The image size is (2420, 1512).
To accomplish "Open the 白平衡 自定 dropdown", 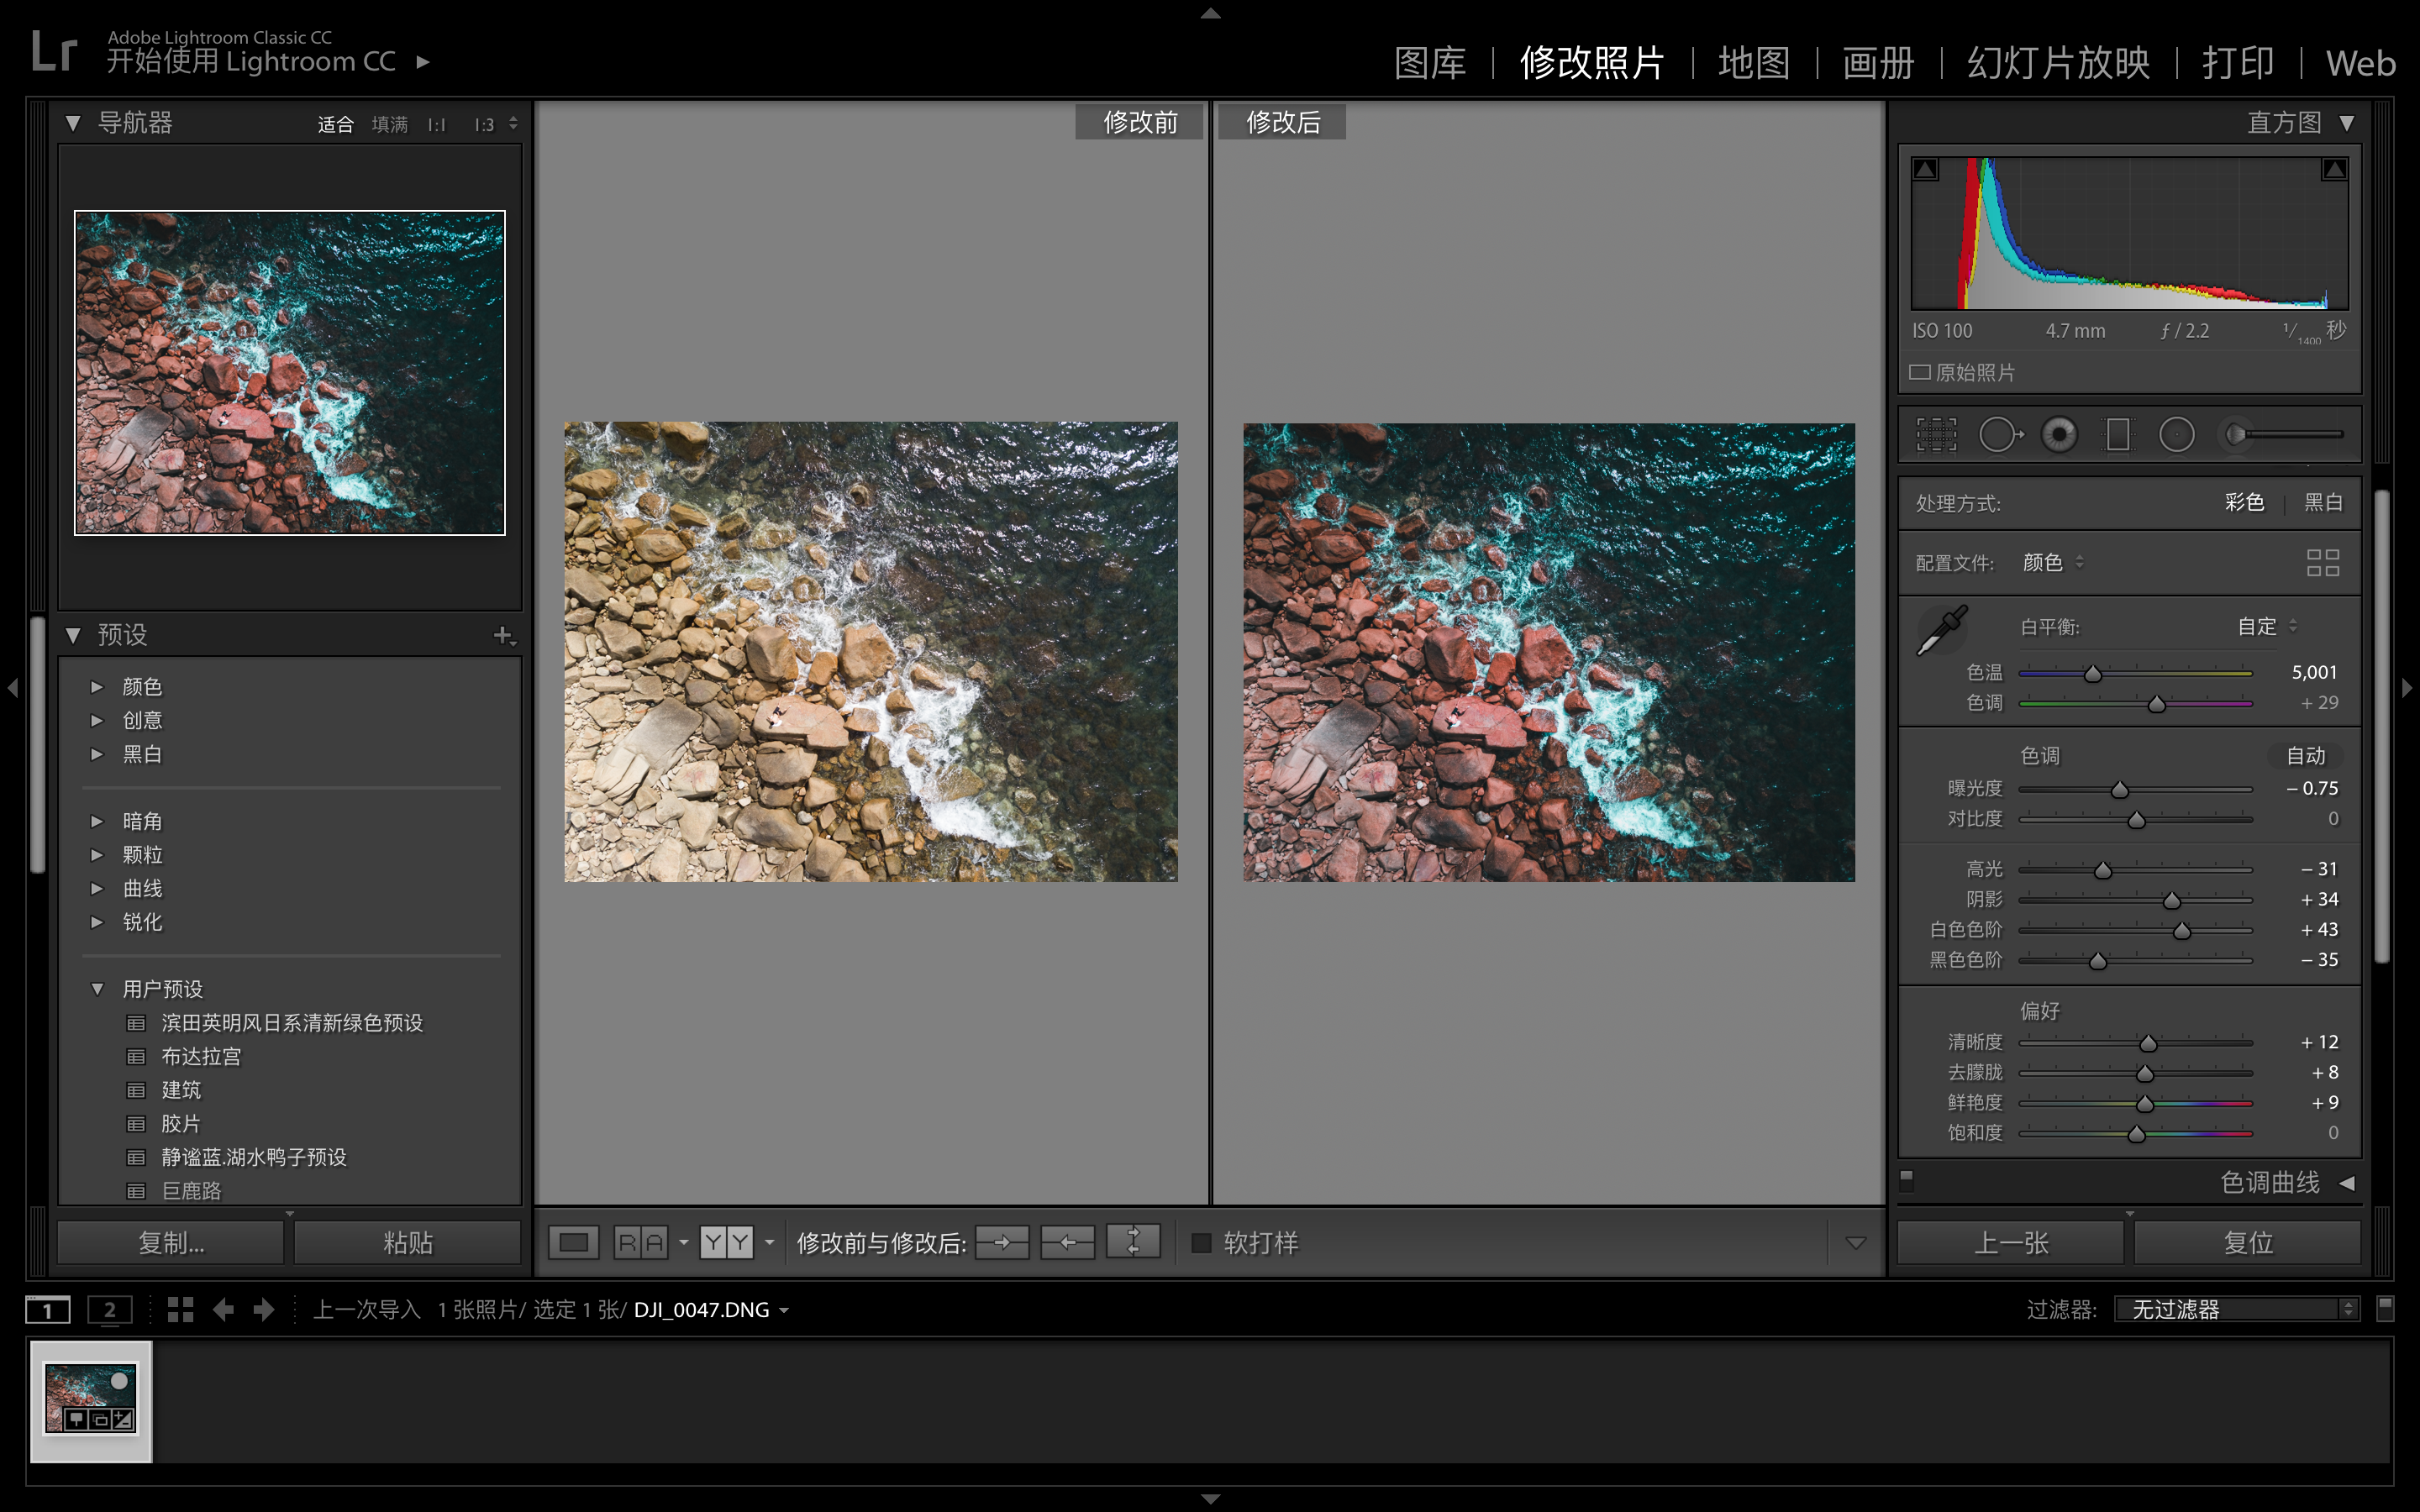I will [x=2266, y=626].
